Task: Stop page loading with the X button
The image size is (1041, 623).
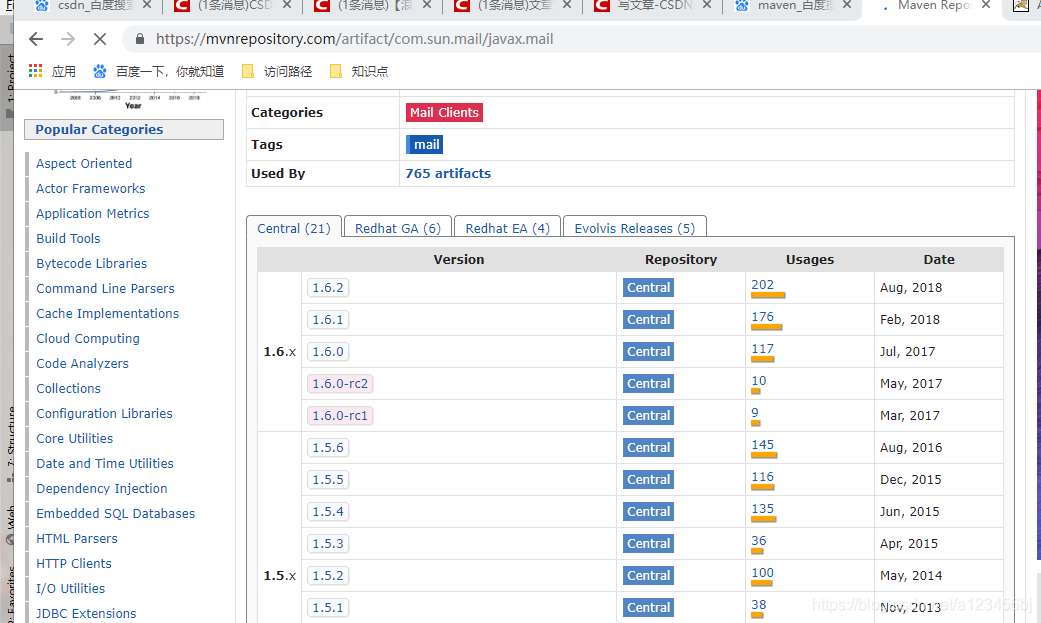Action: [100, 39]
